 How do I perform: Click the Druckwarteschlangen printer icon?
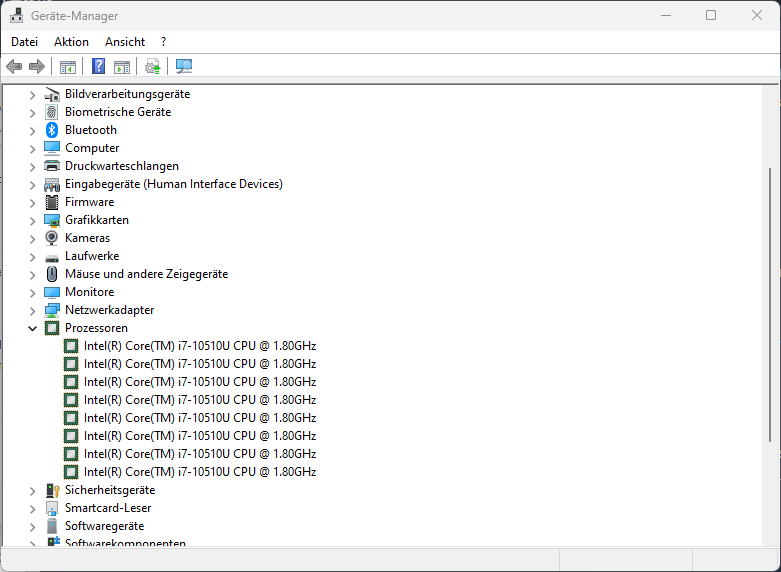53,166
